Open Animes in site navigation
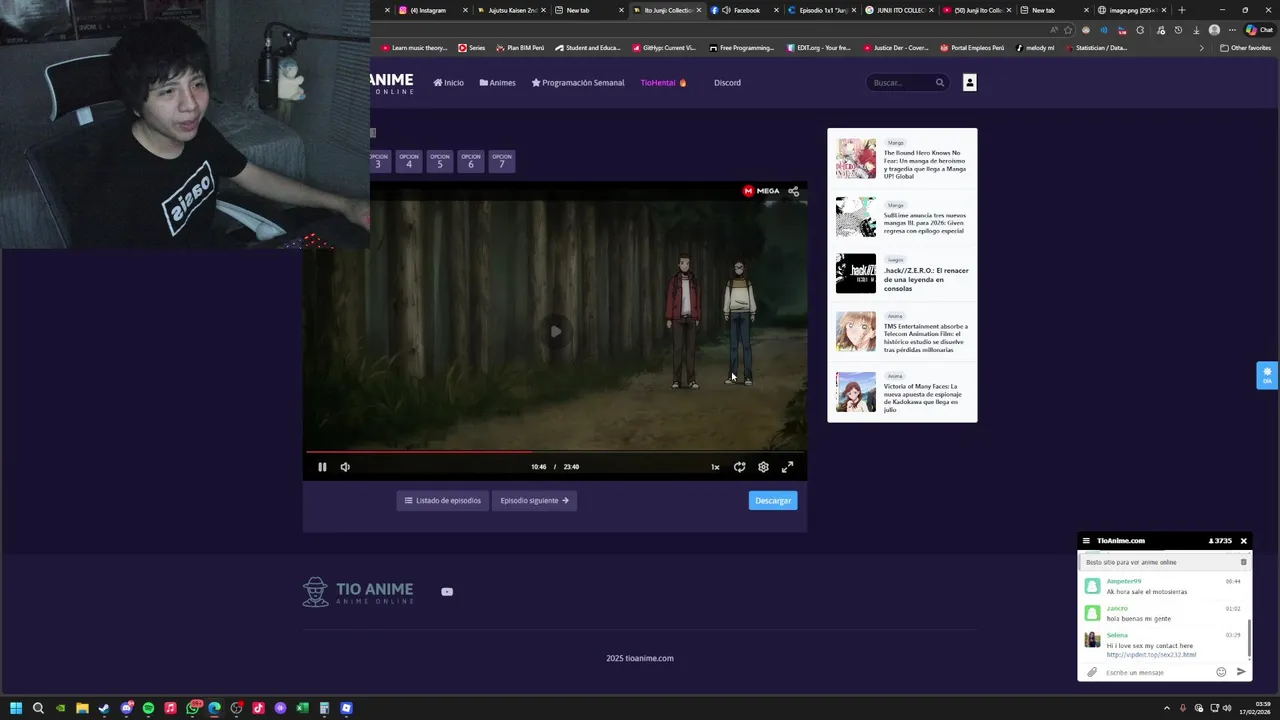This screenshot has width=1280, height=720. click(x=497, y=83)
